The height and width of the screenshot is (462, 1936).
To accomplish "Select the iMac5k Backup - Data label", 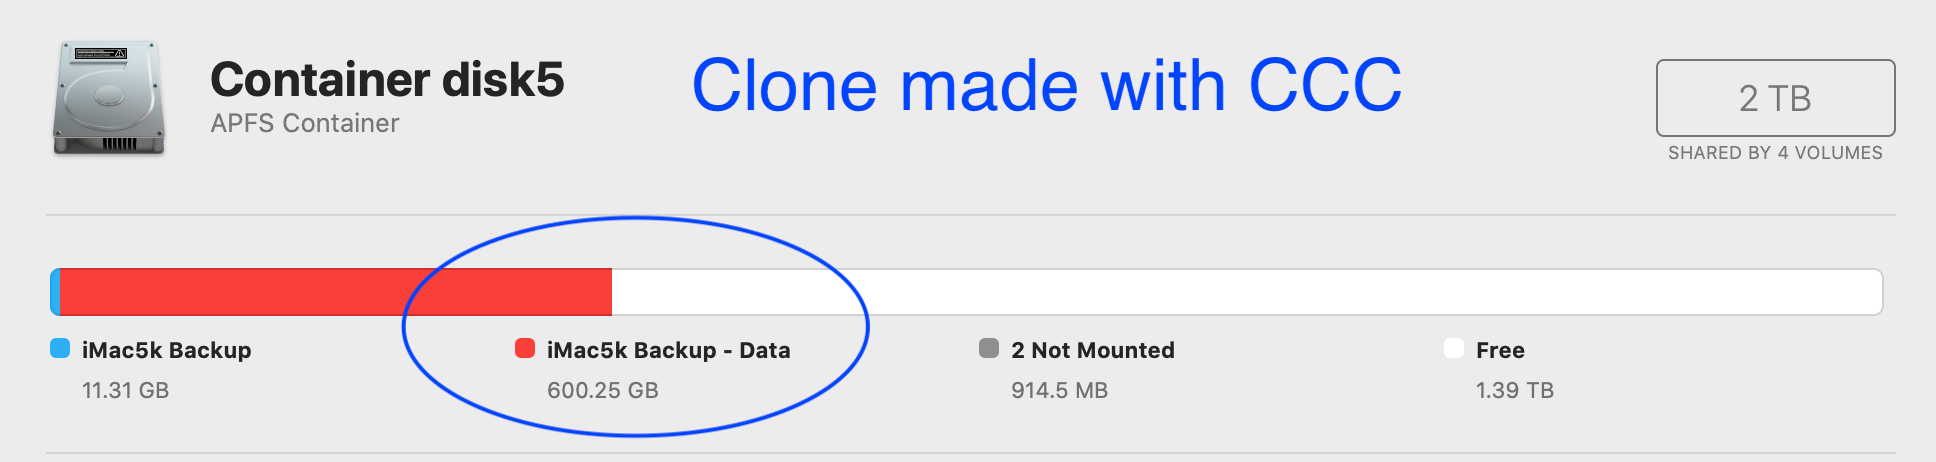I will [x=668, y=350].
